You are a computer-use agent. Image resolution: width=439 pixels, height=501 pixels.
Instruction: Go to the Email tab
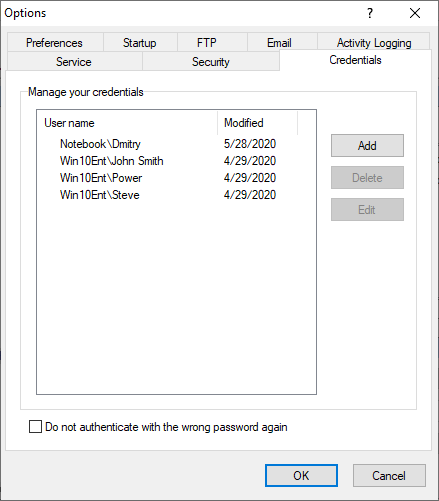point(282,43)
